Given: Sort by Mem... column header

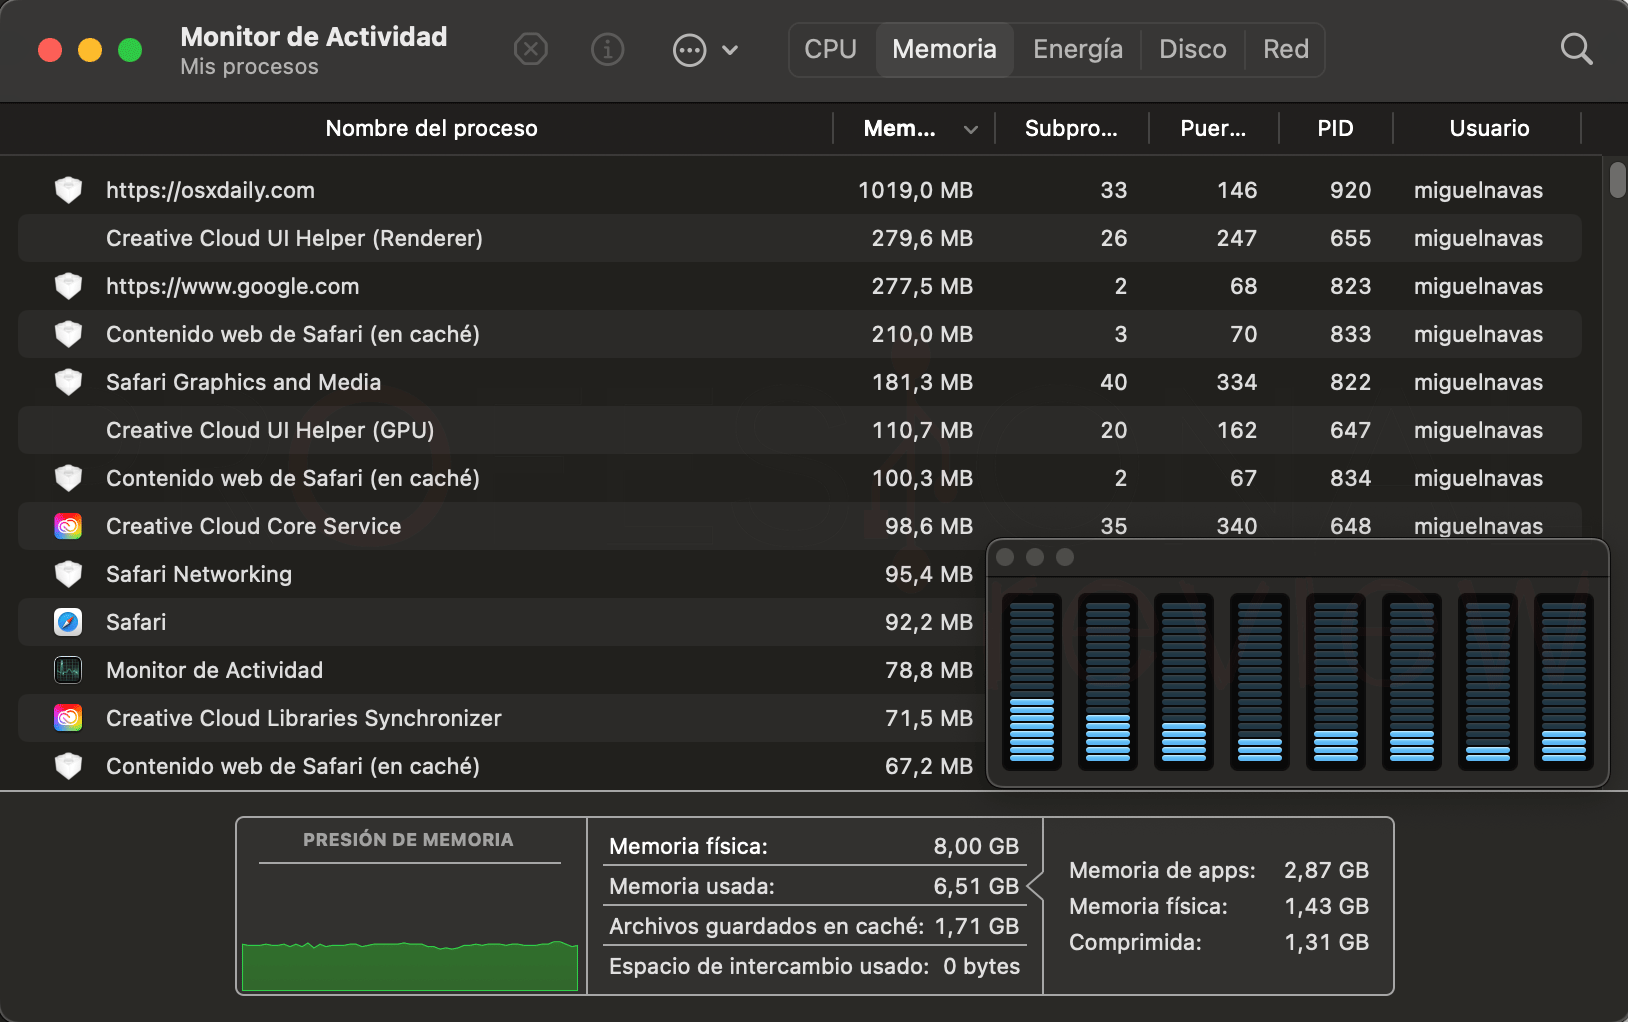Looking at the screenshot, I should point(900,128).
